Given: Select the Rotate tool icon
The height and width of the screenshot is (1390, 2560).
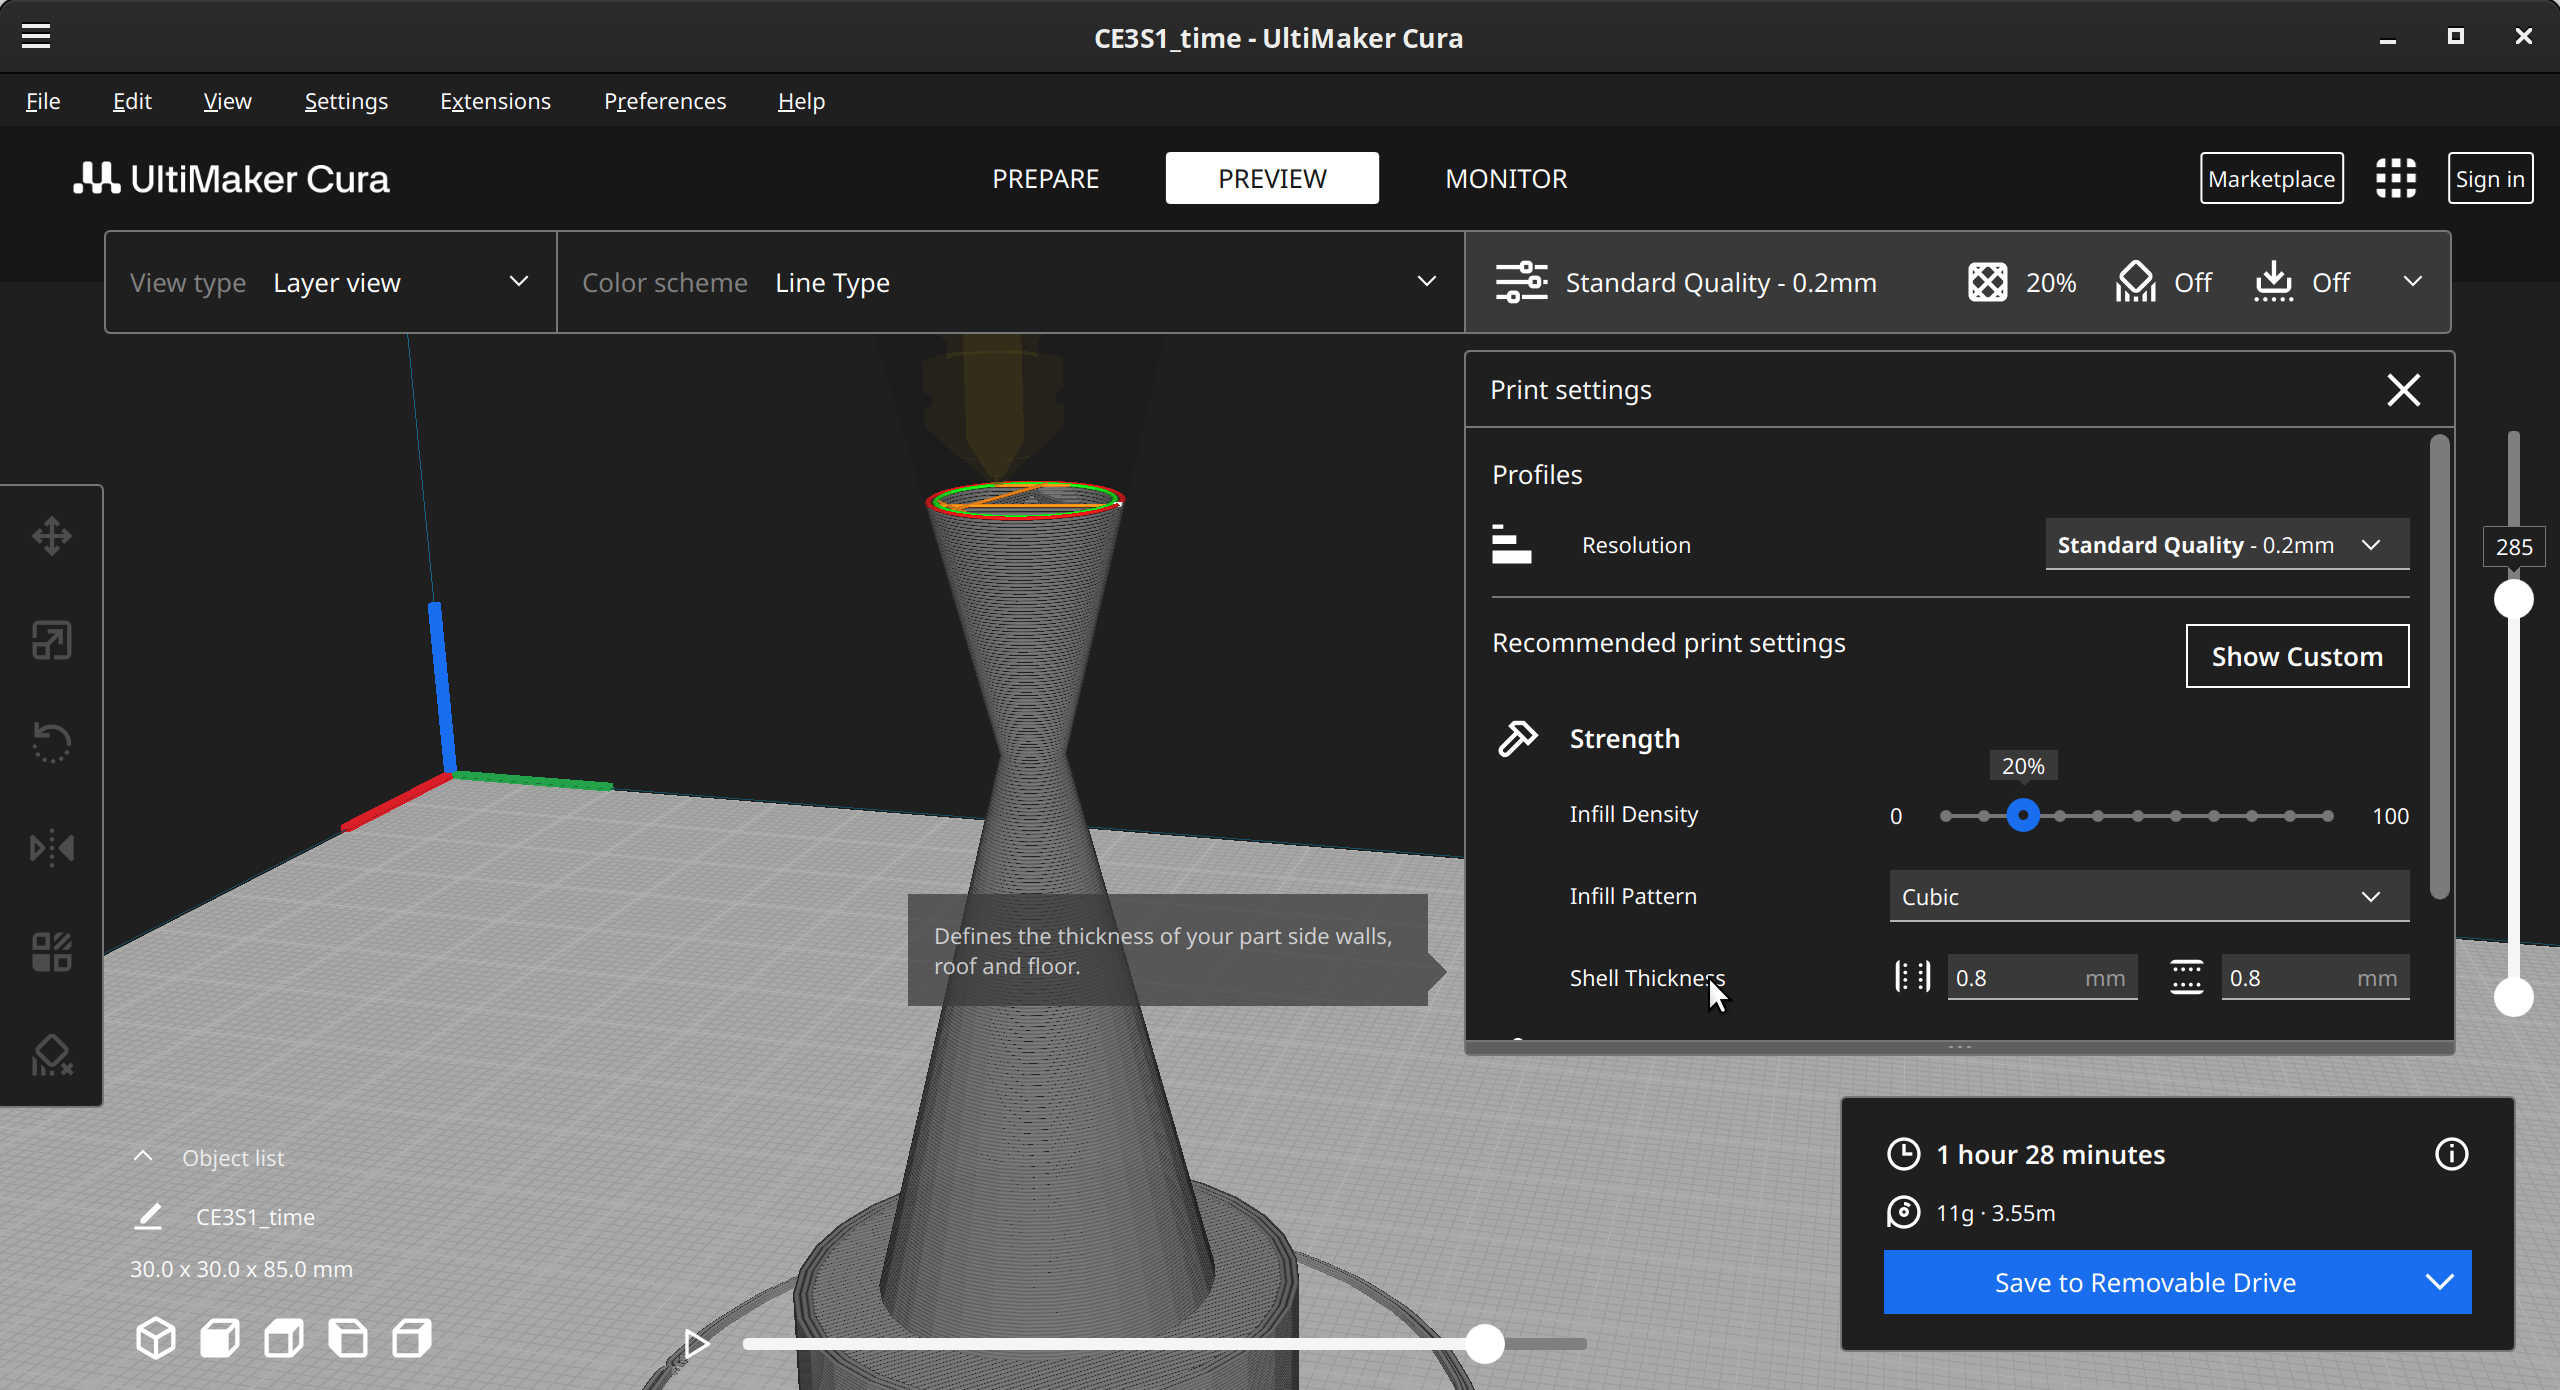Looking at the screenshot, I should [x=52, y=743].
